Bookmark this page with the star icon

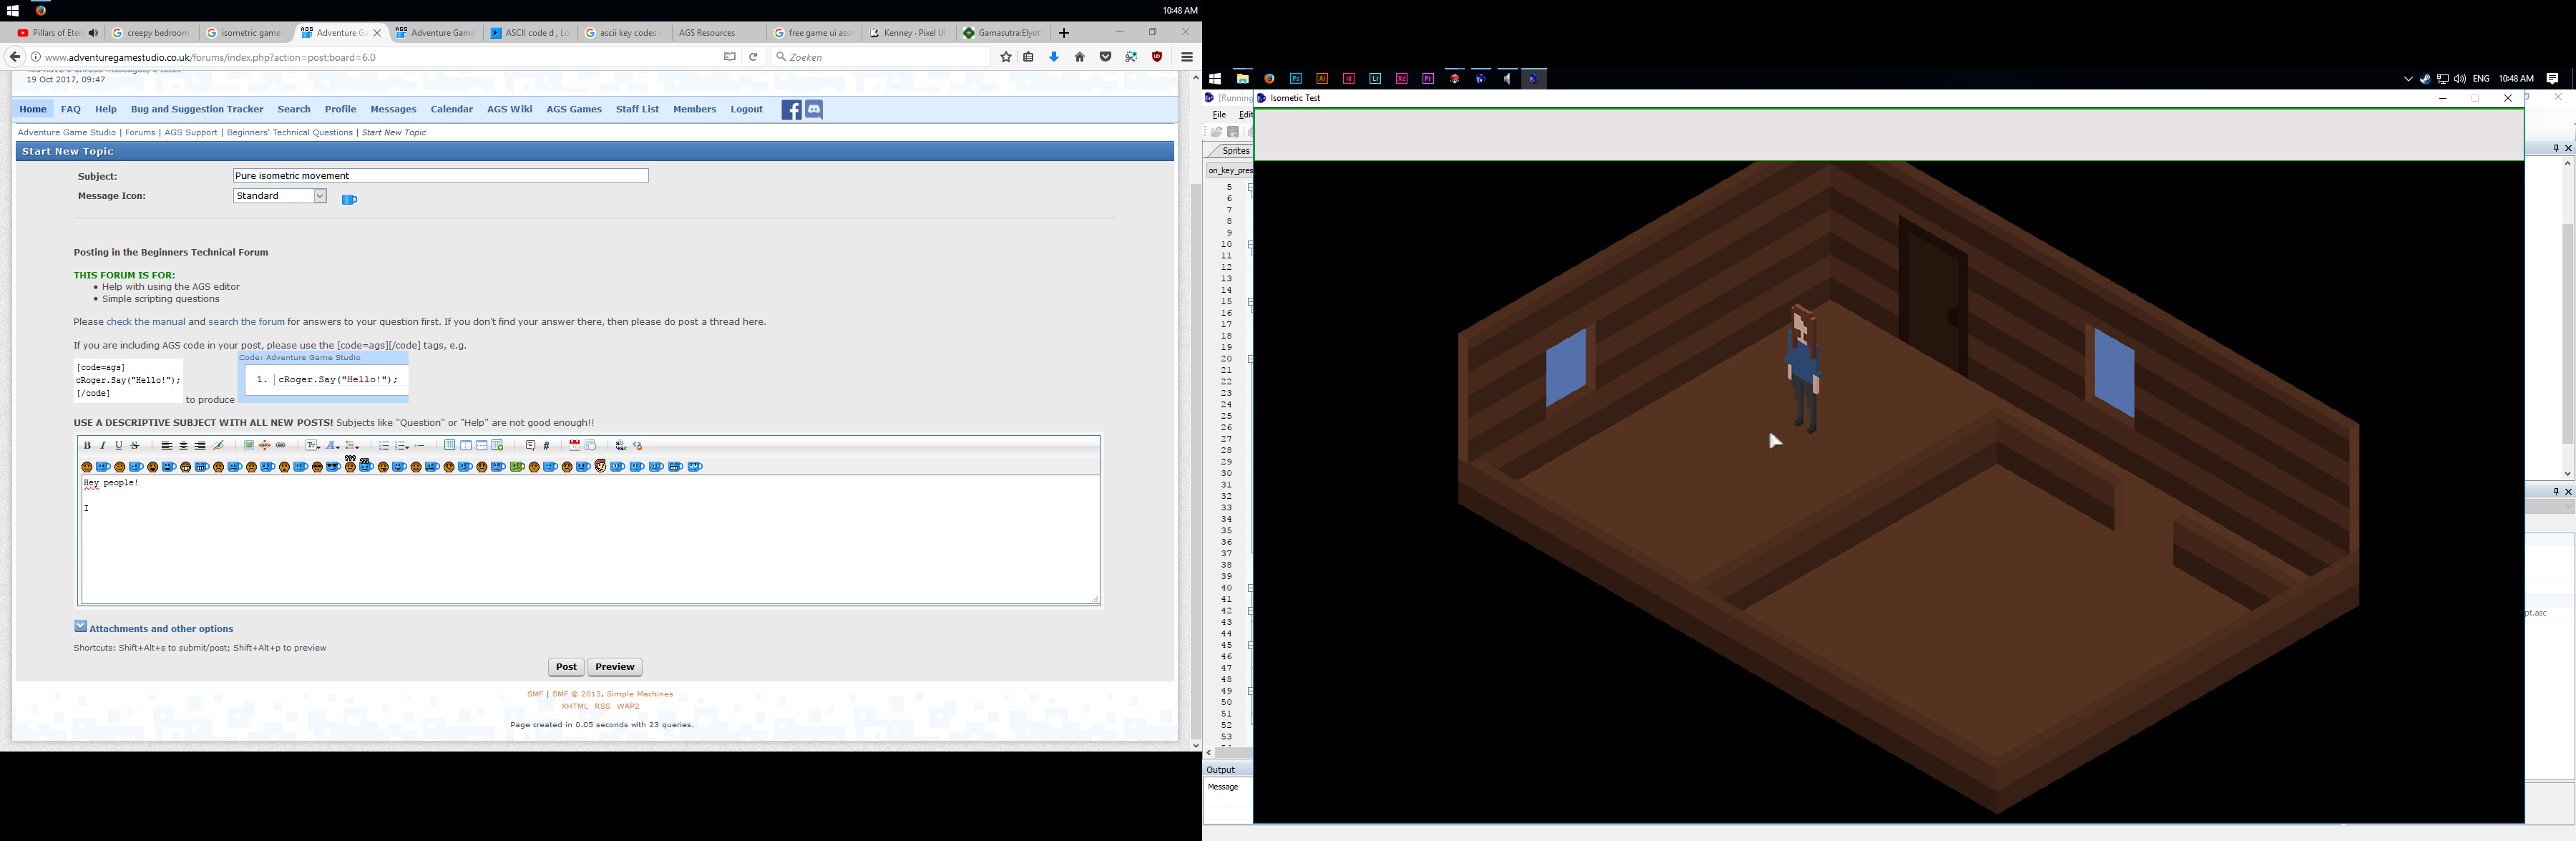[1006, 57]
